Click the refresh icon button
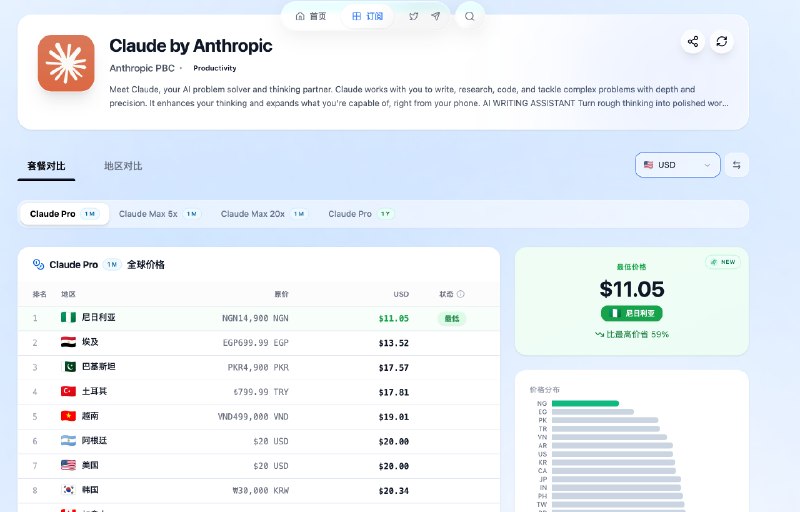Screen dimensions: 800x512 721,41
